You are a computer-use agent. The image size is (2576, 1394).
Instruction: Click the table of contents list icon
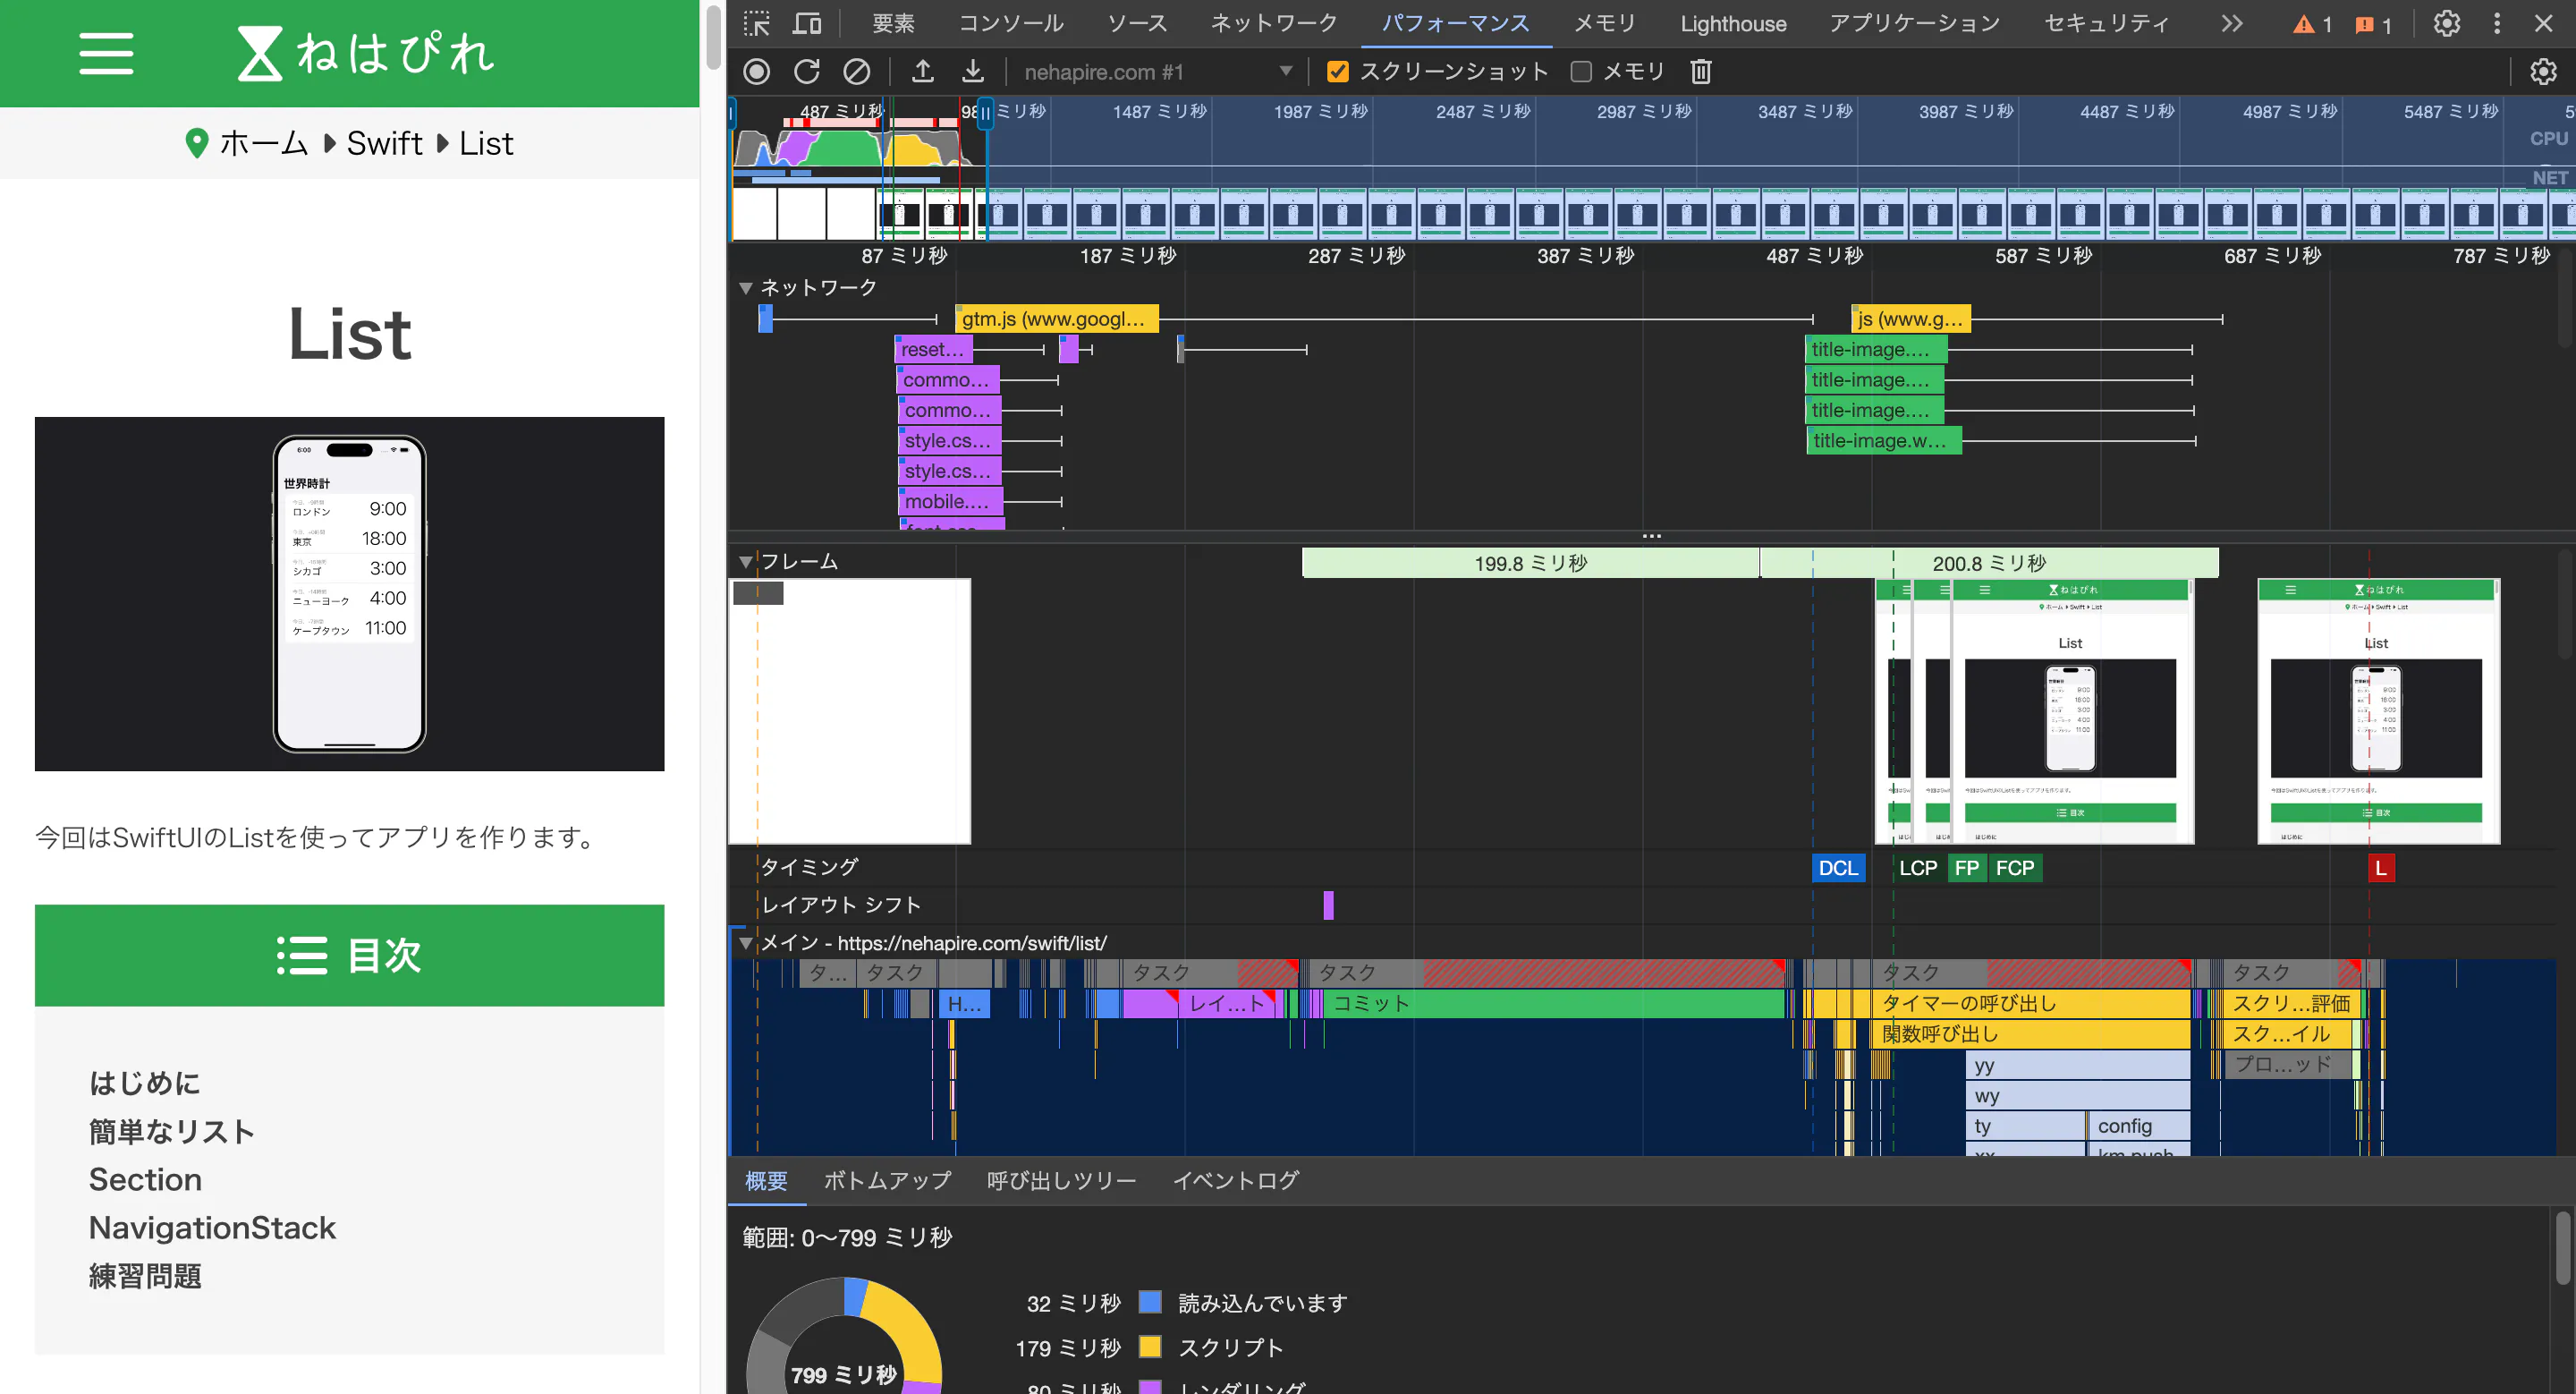tap(302, 955)
